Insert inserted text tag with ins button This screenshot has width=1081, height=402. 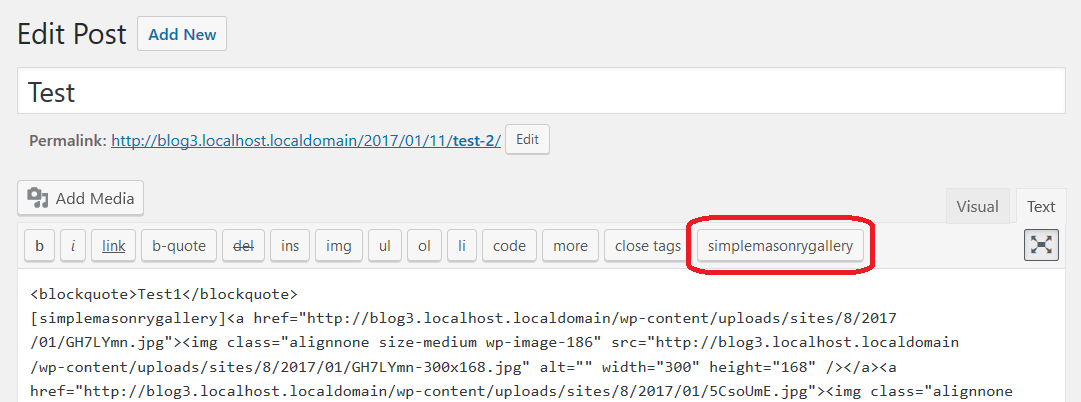click(x=290, y=245)
